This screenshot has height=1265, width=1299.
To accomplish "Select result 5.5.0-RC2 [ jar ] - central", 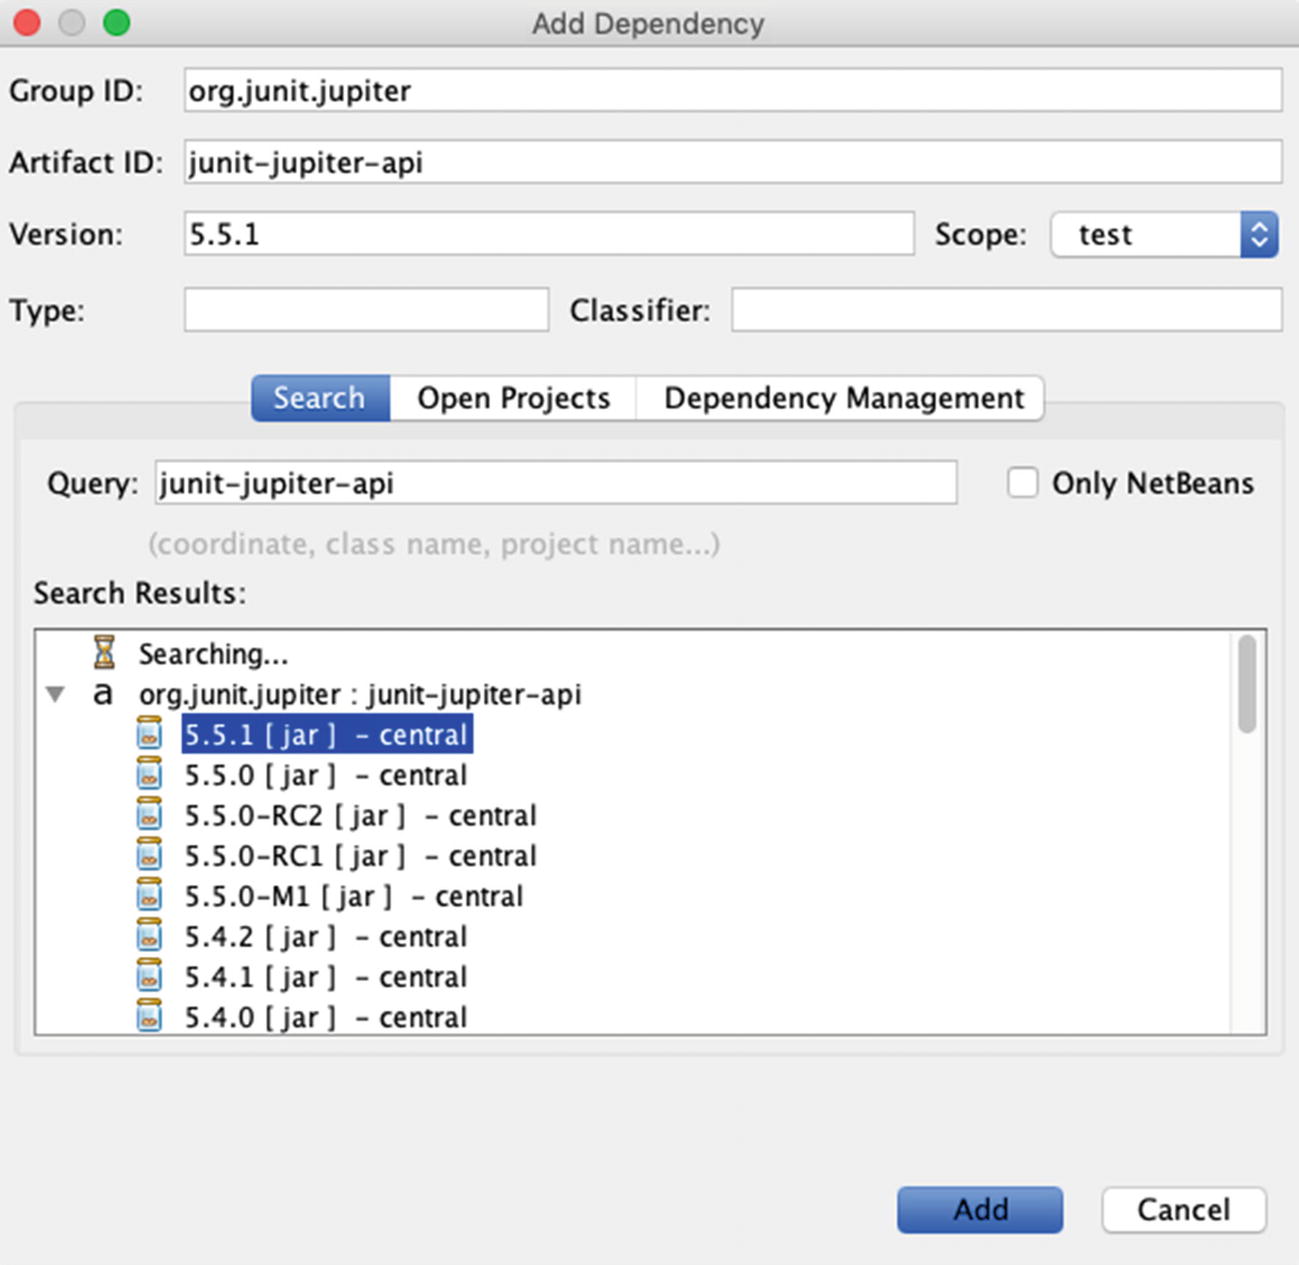I will tap(361, 815).
